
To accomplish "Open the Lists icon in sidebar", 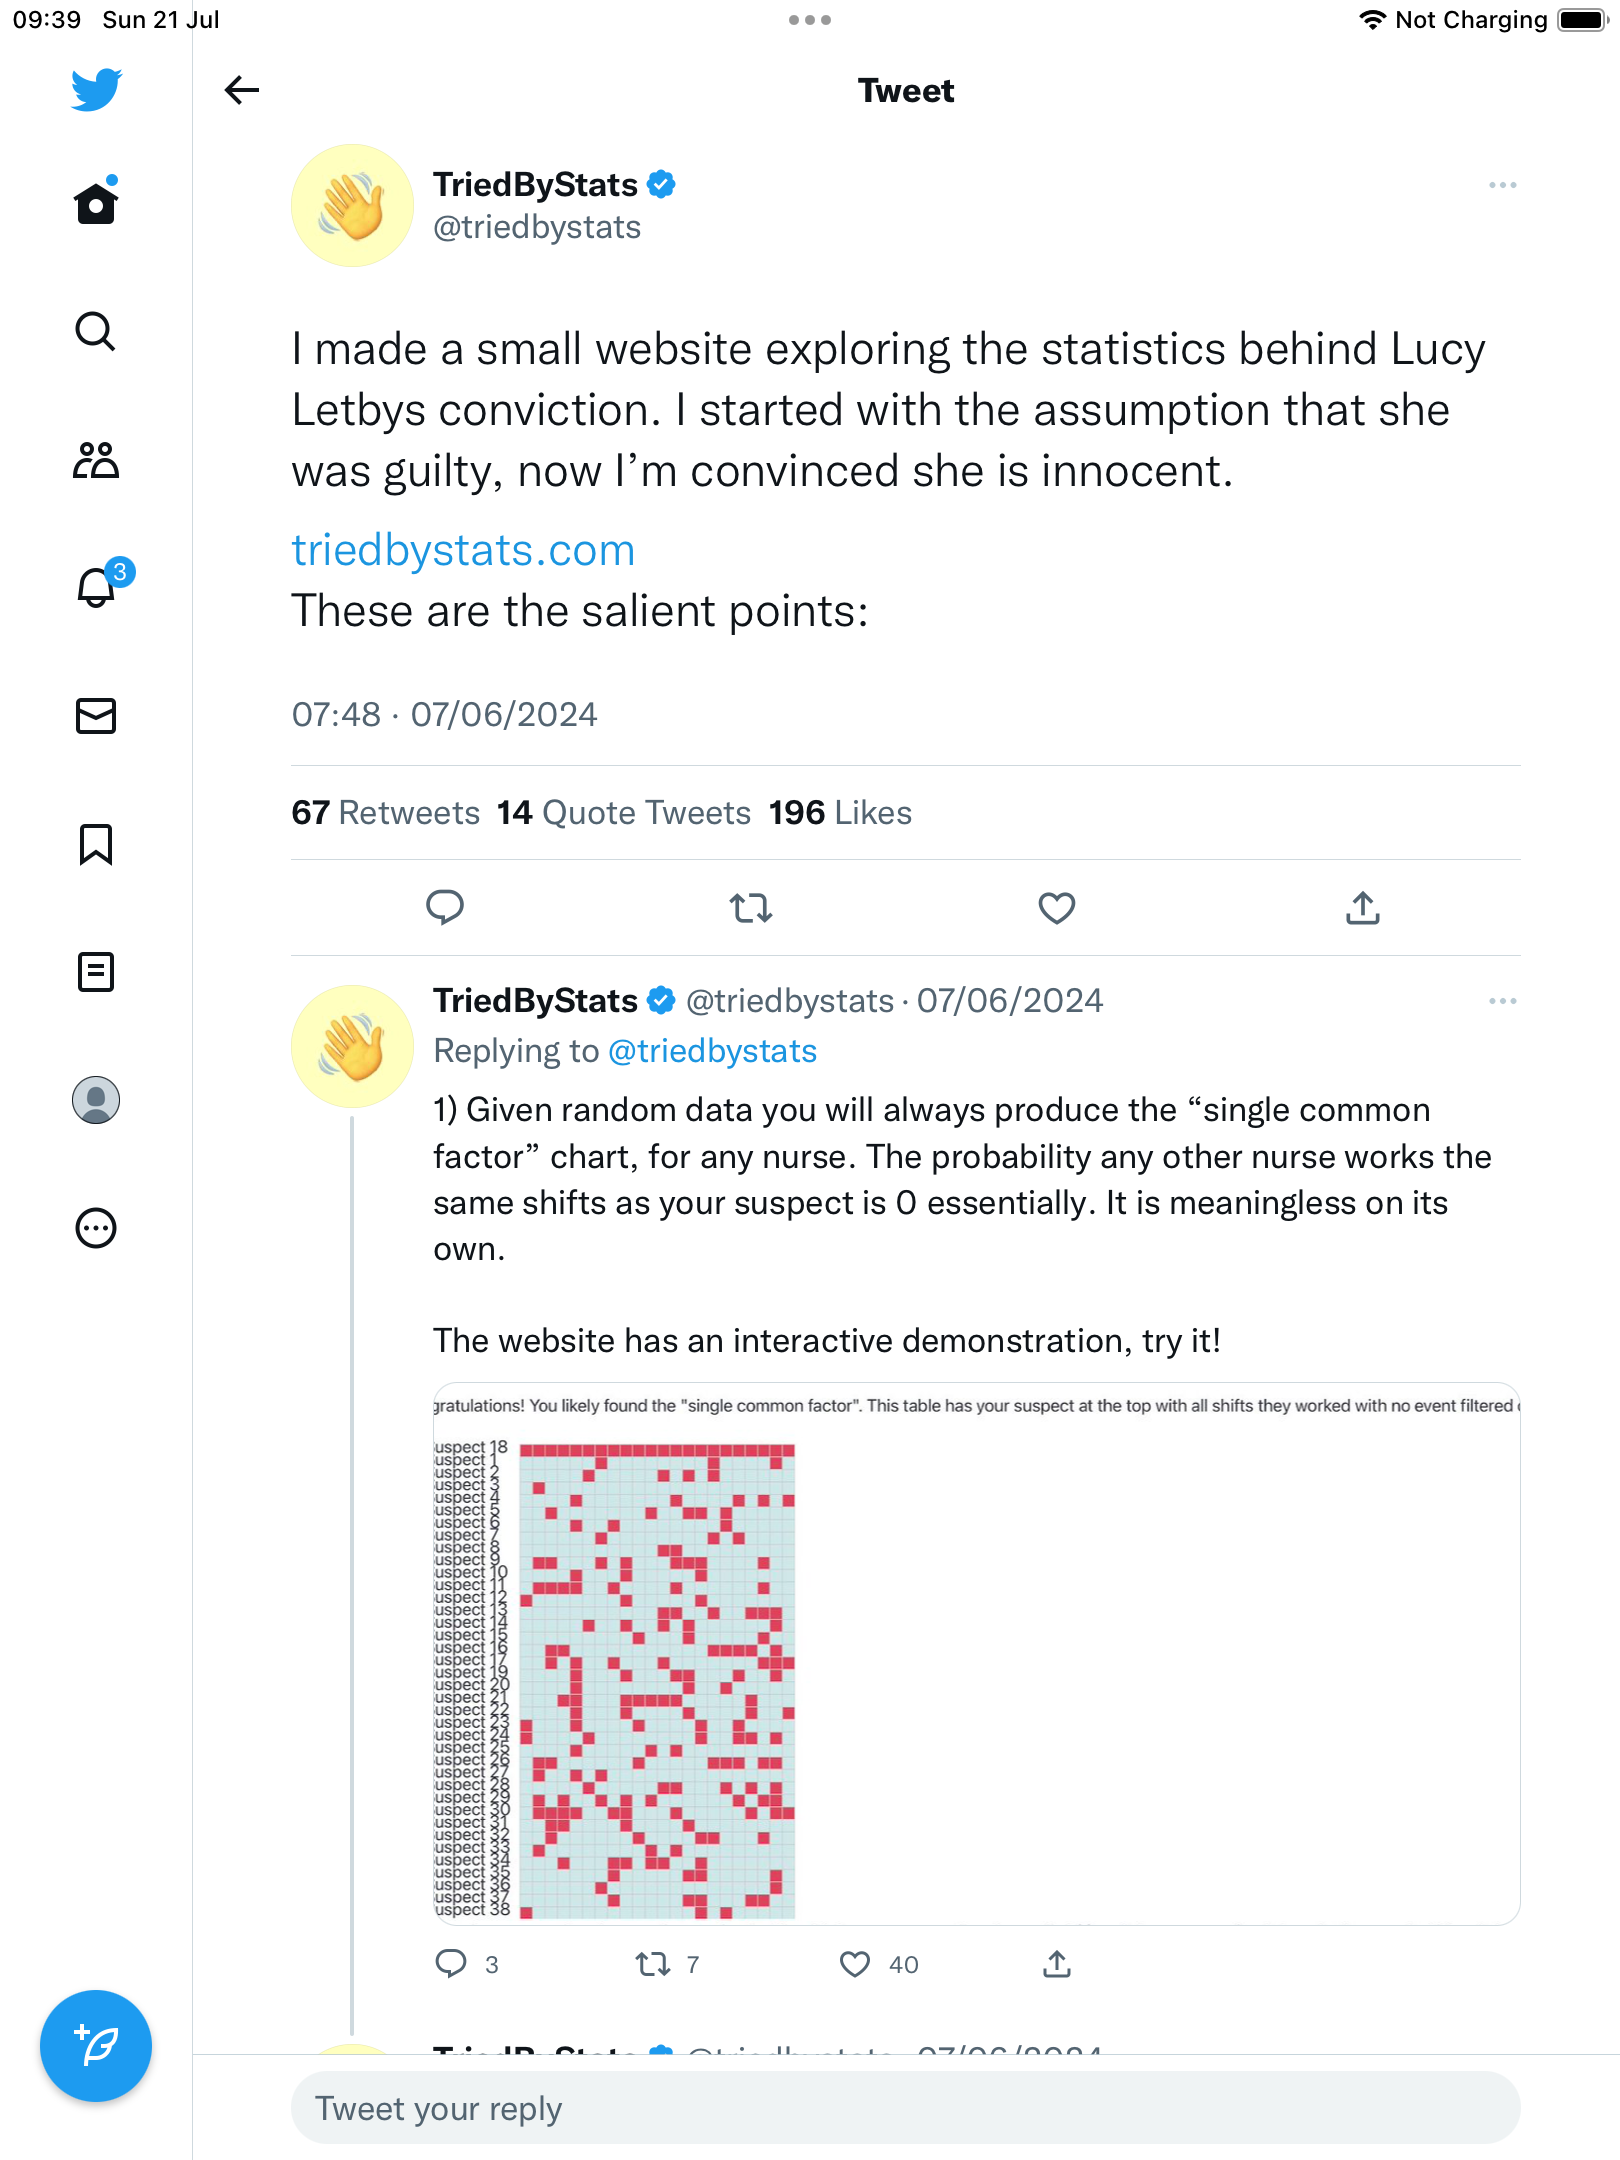I will pyautogui.click(x=96, y=972).
